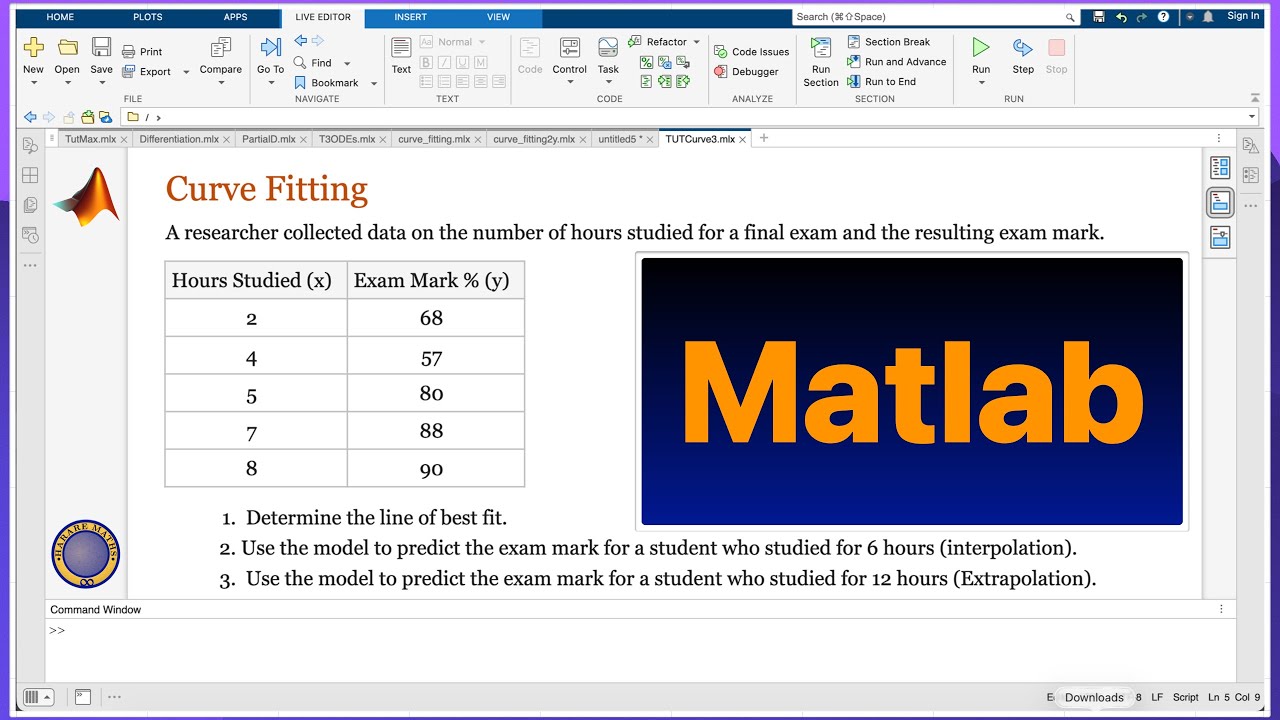Close the TutMax.mlx tab
1280x720 pixels.
[x=124, y=140]
